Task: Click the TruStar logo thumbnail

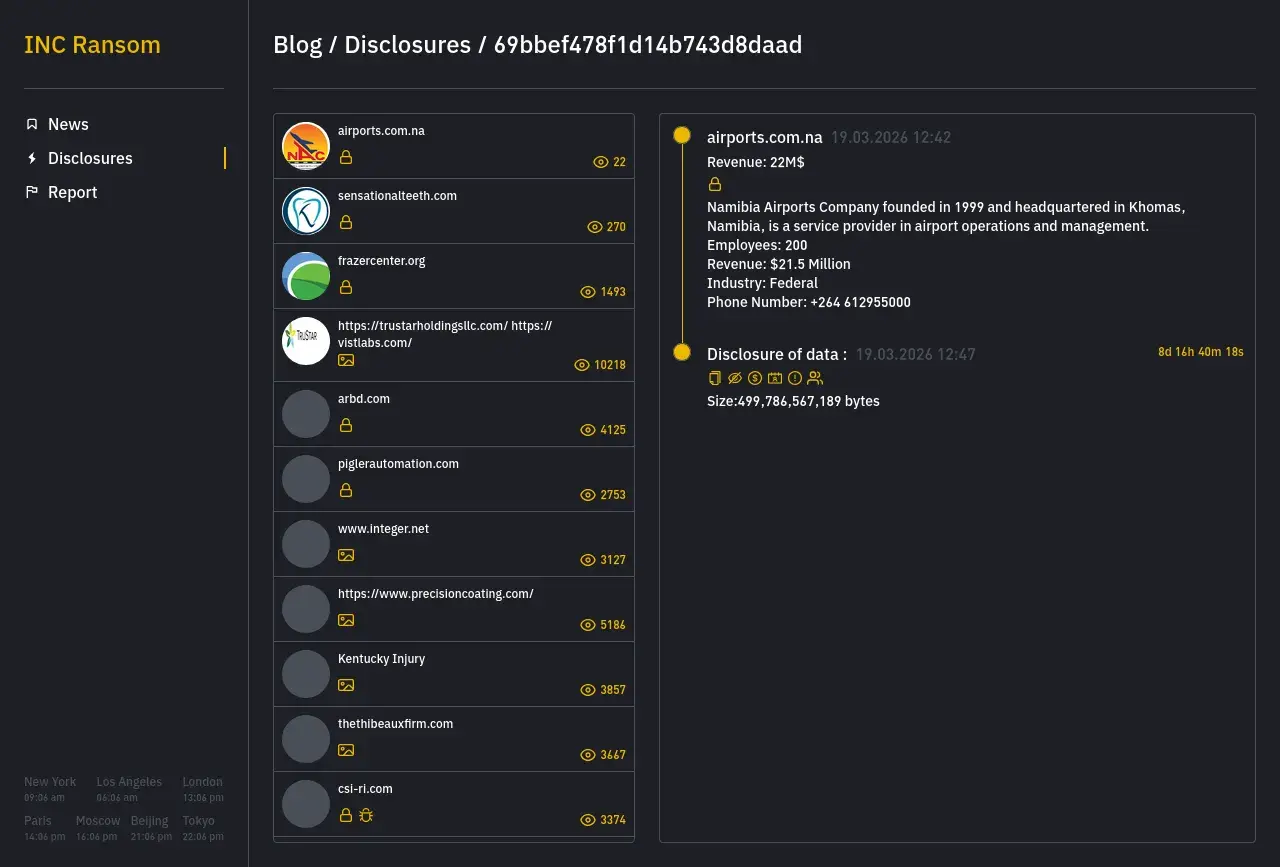Action: click(x=306, y=340)
